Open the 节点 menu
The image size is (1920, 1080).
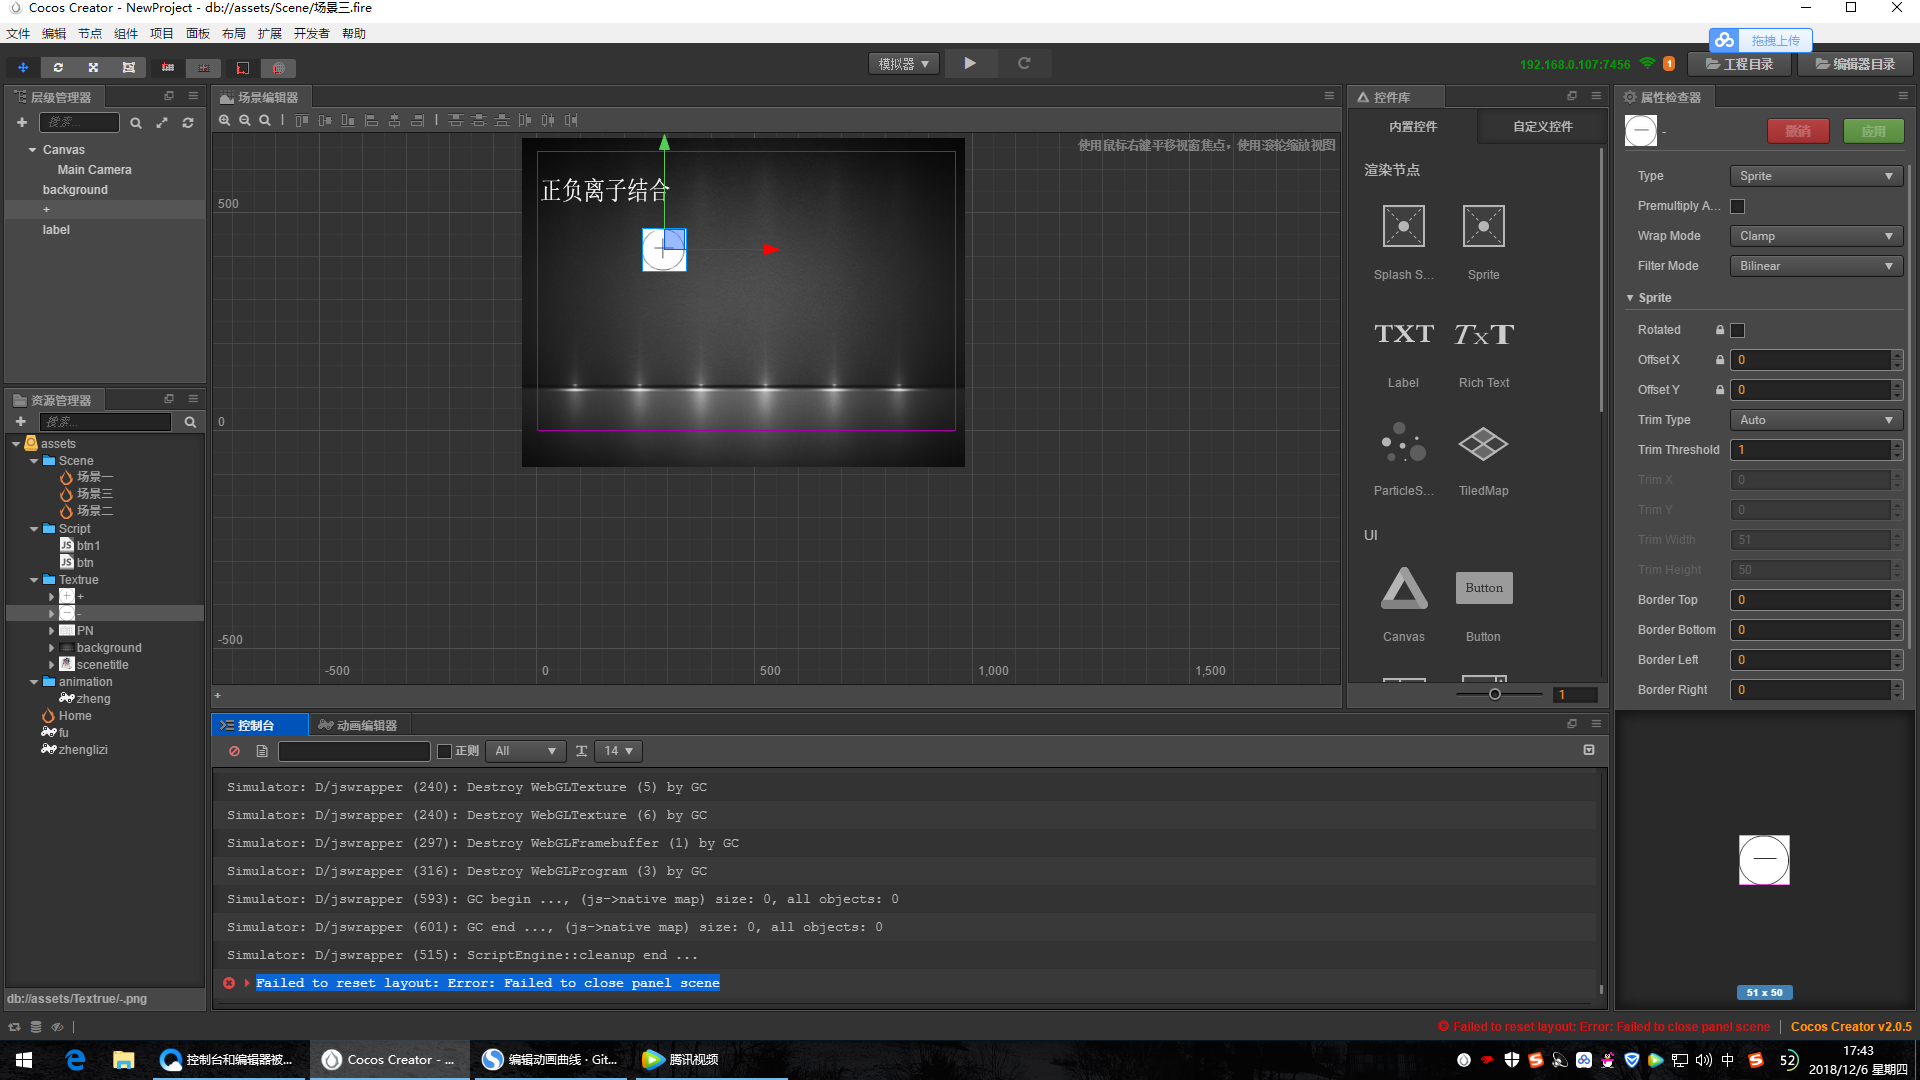coord(90,33)
